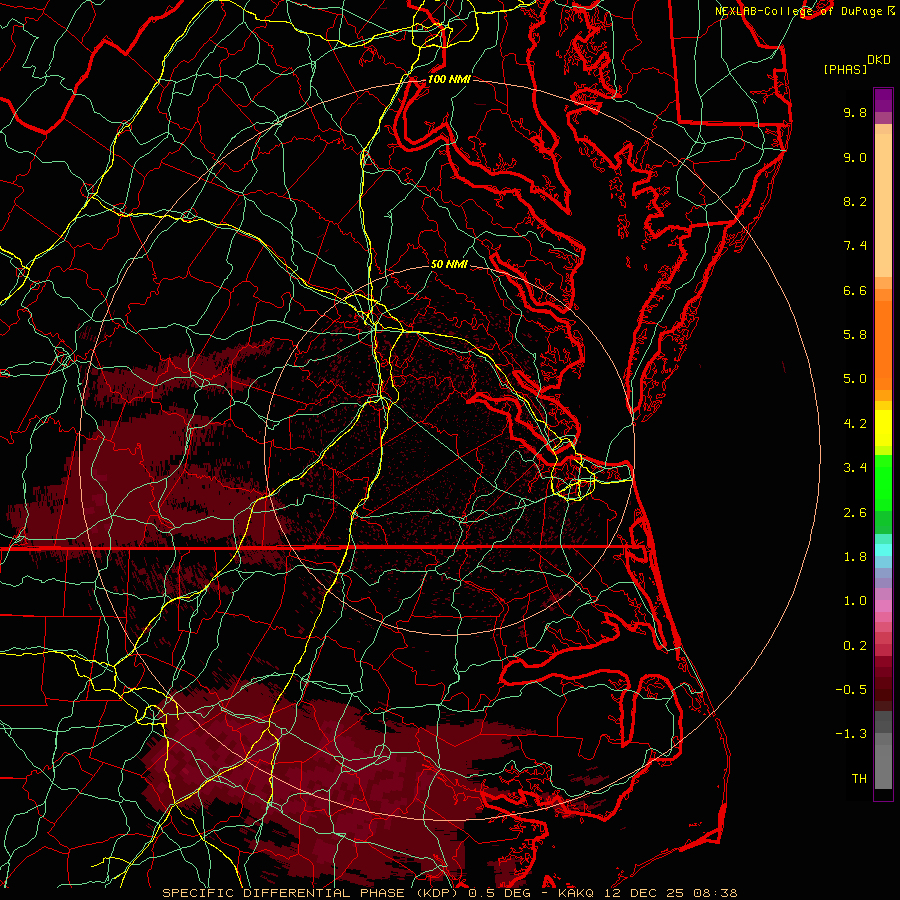Pick the yellow segment of the color bar
This screenshot has height=900, width=900.
(x=883, y=428)
